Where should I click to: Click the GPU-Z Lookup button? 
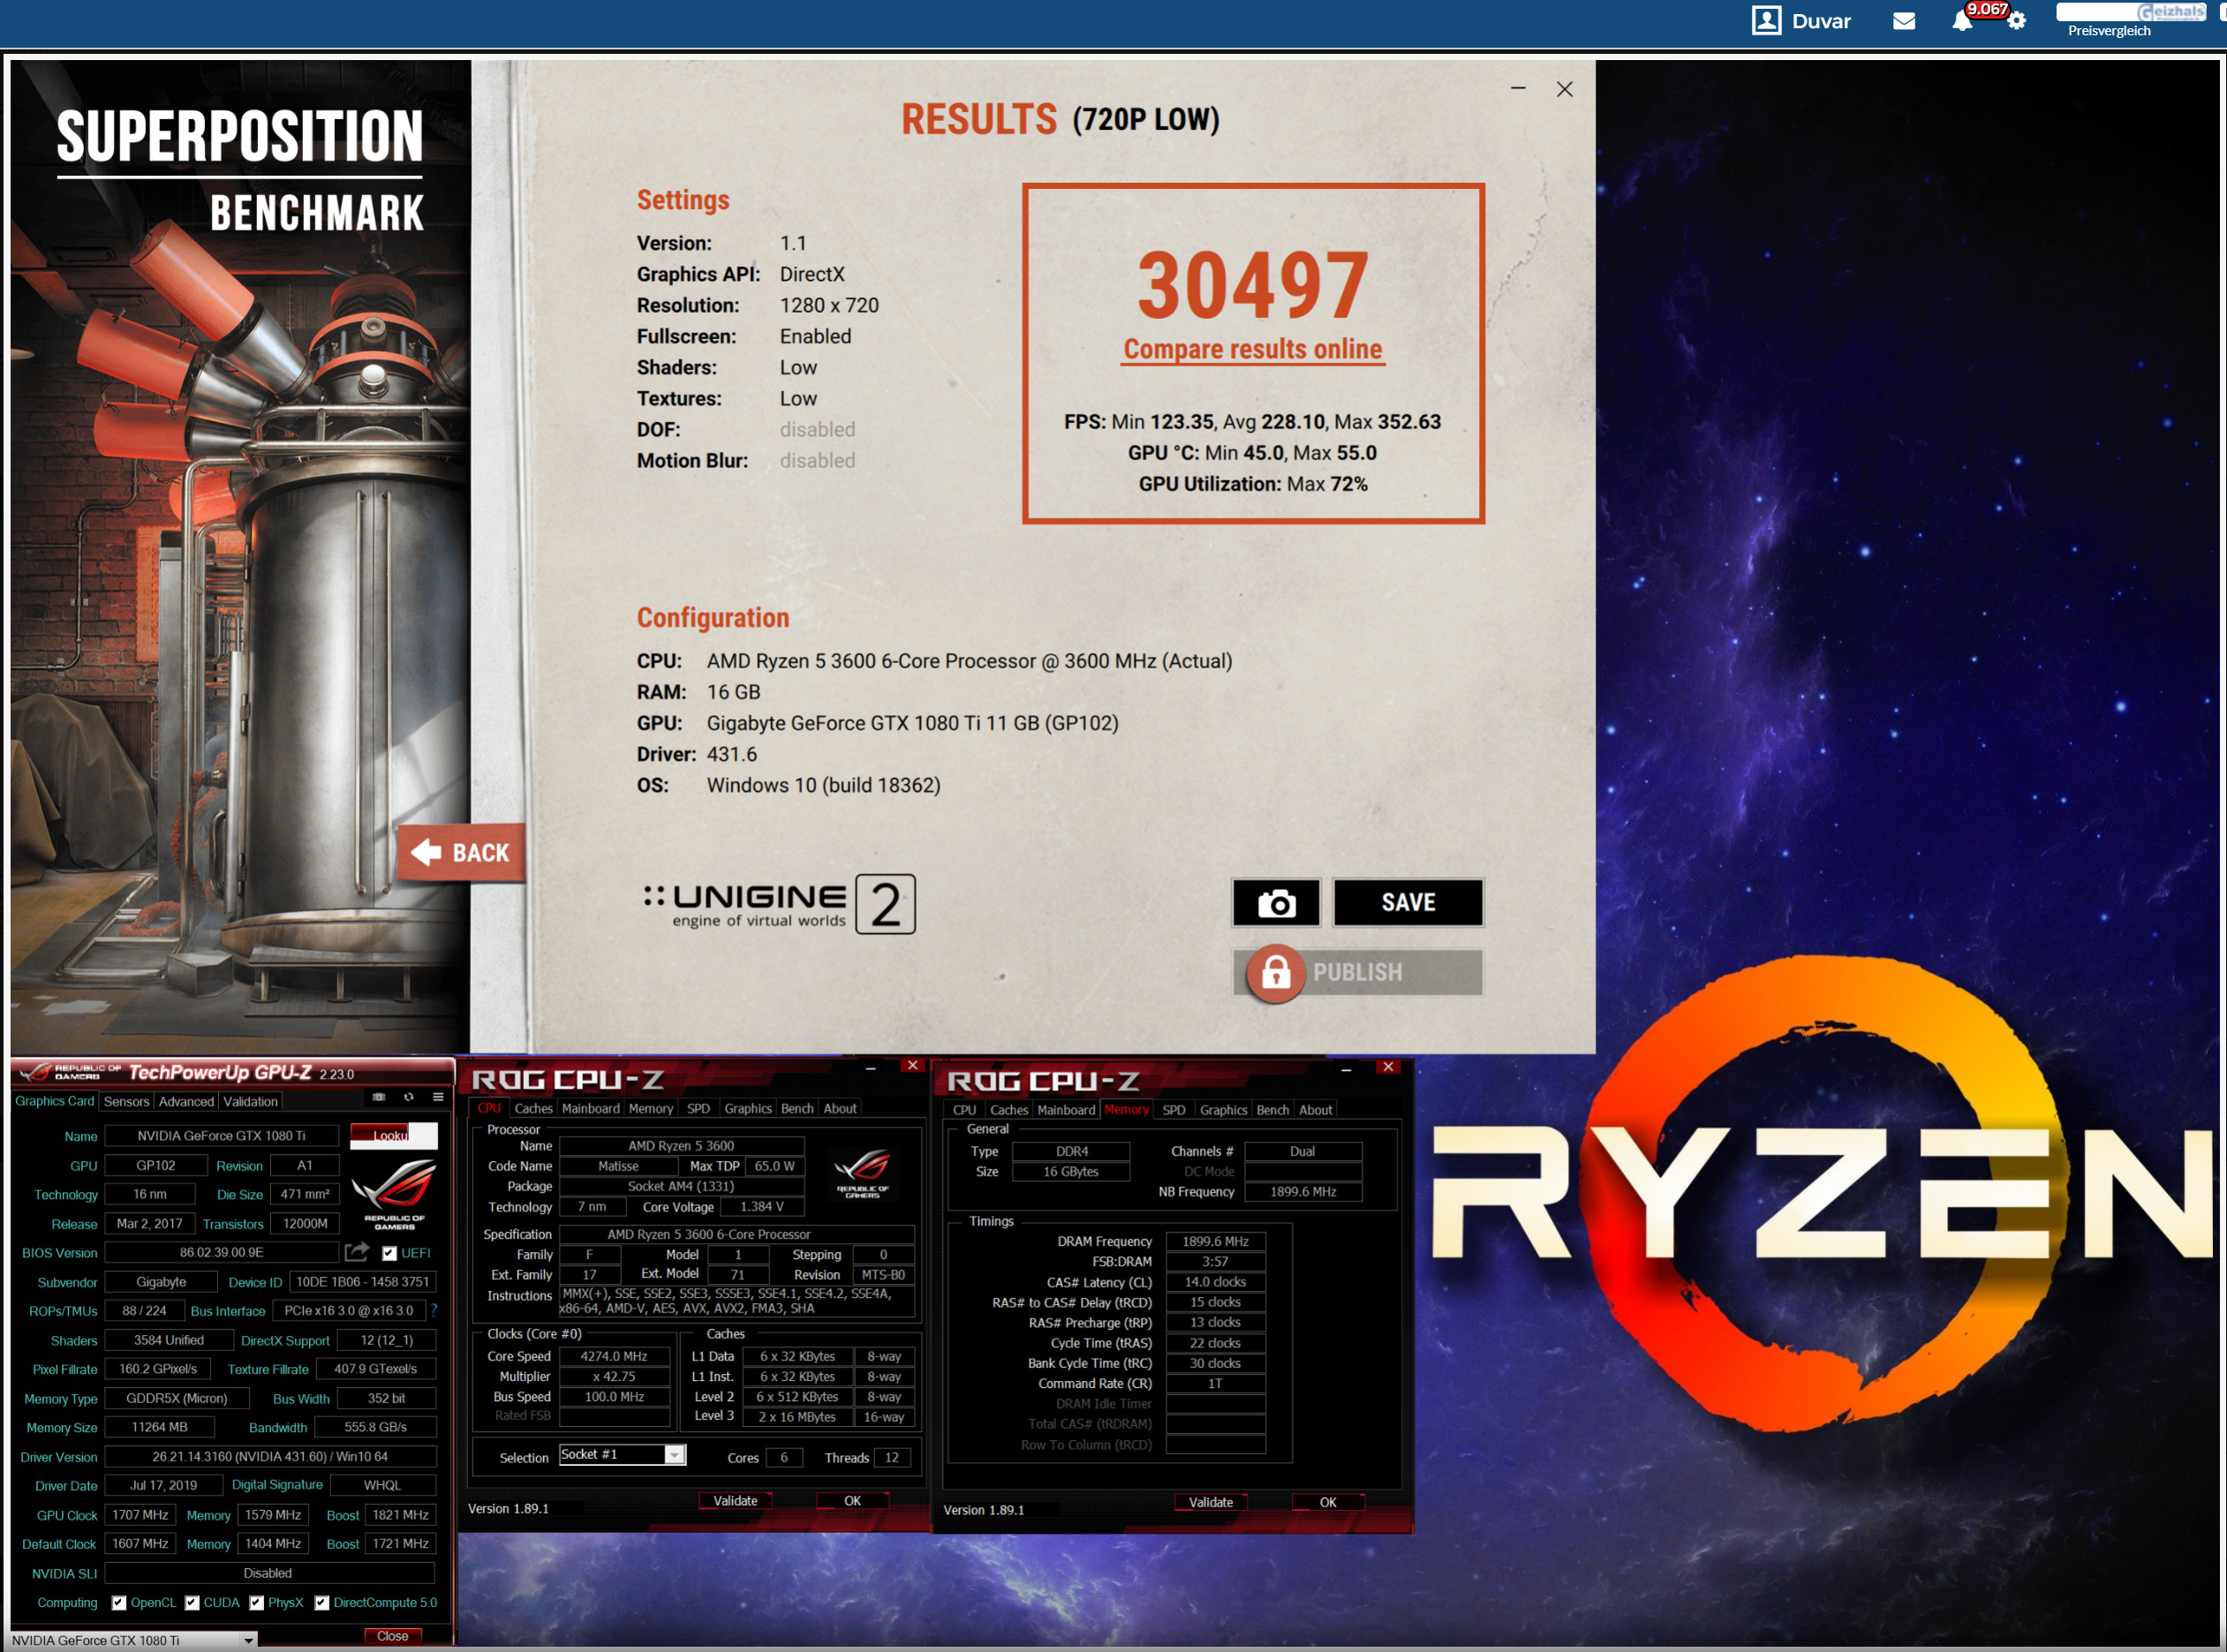[392, 1135]
